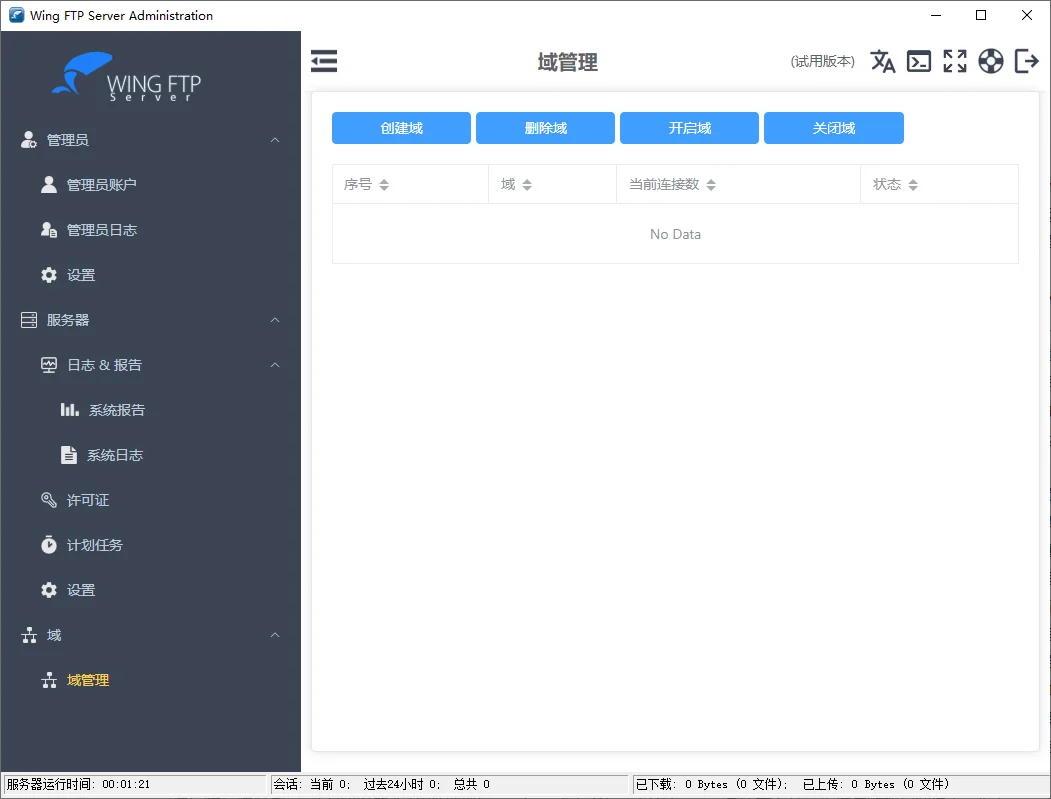Select 域管理 in the sidebar
The image size is (1051, 799).
coord(150,680)
